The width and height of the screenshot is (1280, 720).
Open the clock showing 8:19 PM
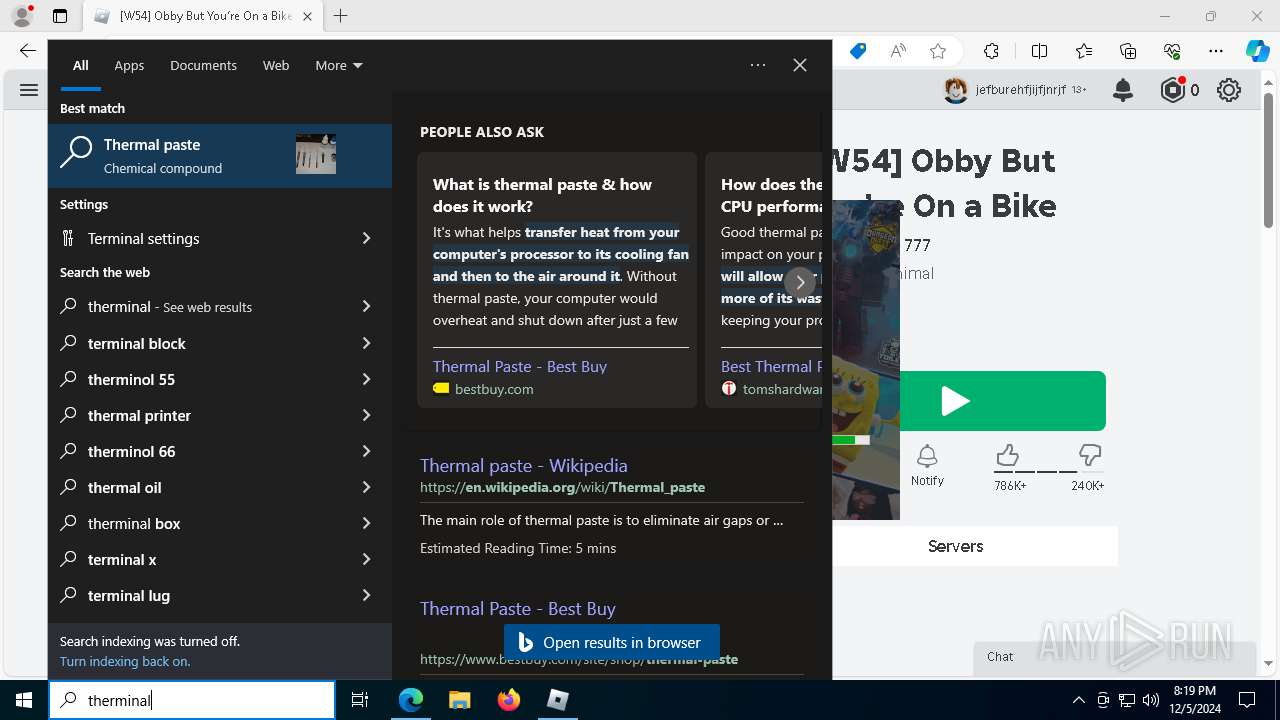(1194, 700)
